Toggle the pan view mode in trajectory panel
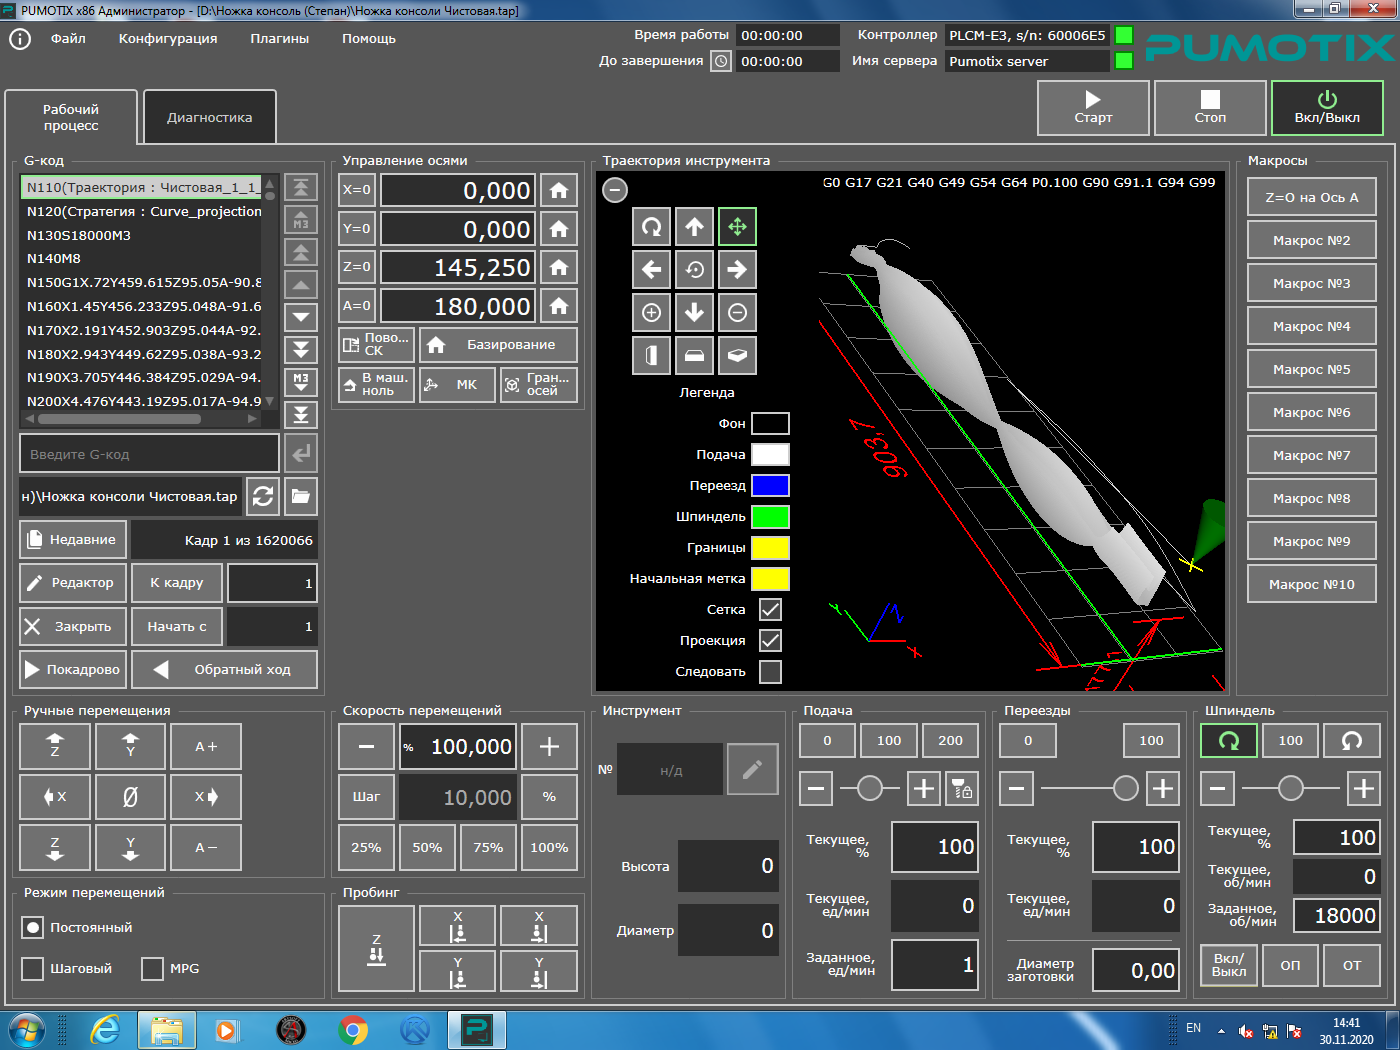The height and width of the screenshot is (1050, 1400). click(737, 227)
